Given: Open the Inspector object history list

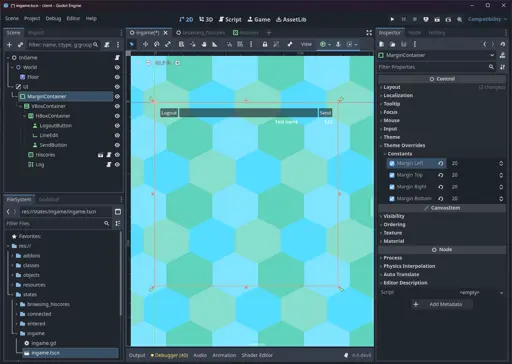Looking at the screenshot, I should click(503, 44).
